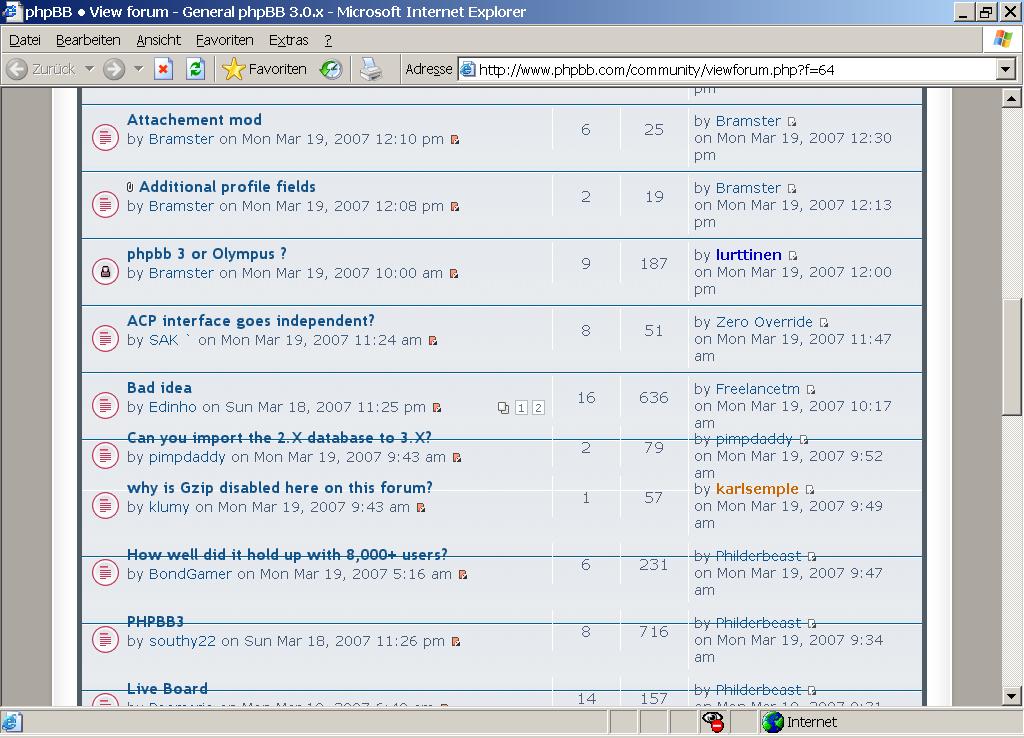
Task: Open the Favoriten toolbar button
Action: click(x=265, y=69)
